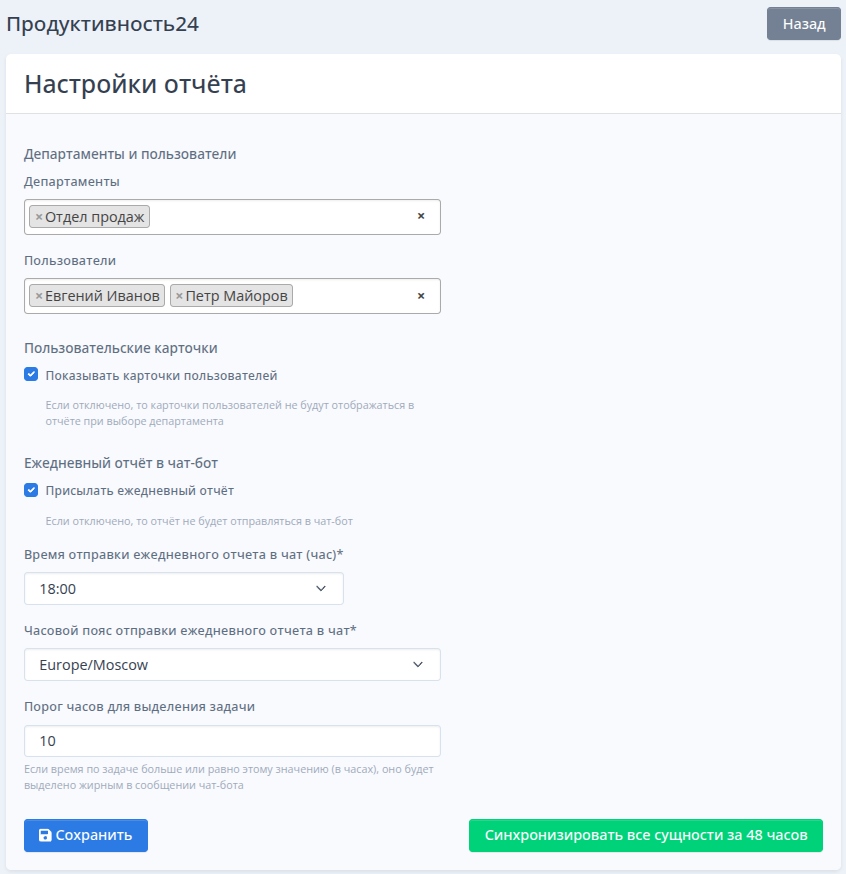Click Синхронизировать все сущности за 48 часов
The image size is (846, 874).
click(x=646, y=835)
